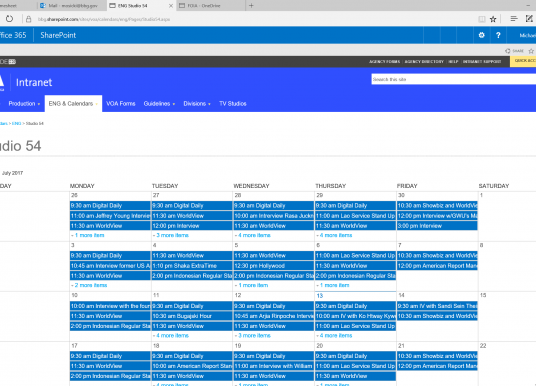Expand the Production menu dropdown
This screenshot has height=386, width=536.
tap(24, 104)
